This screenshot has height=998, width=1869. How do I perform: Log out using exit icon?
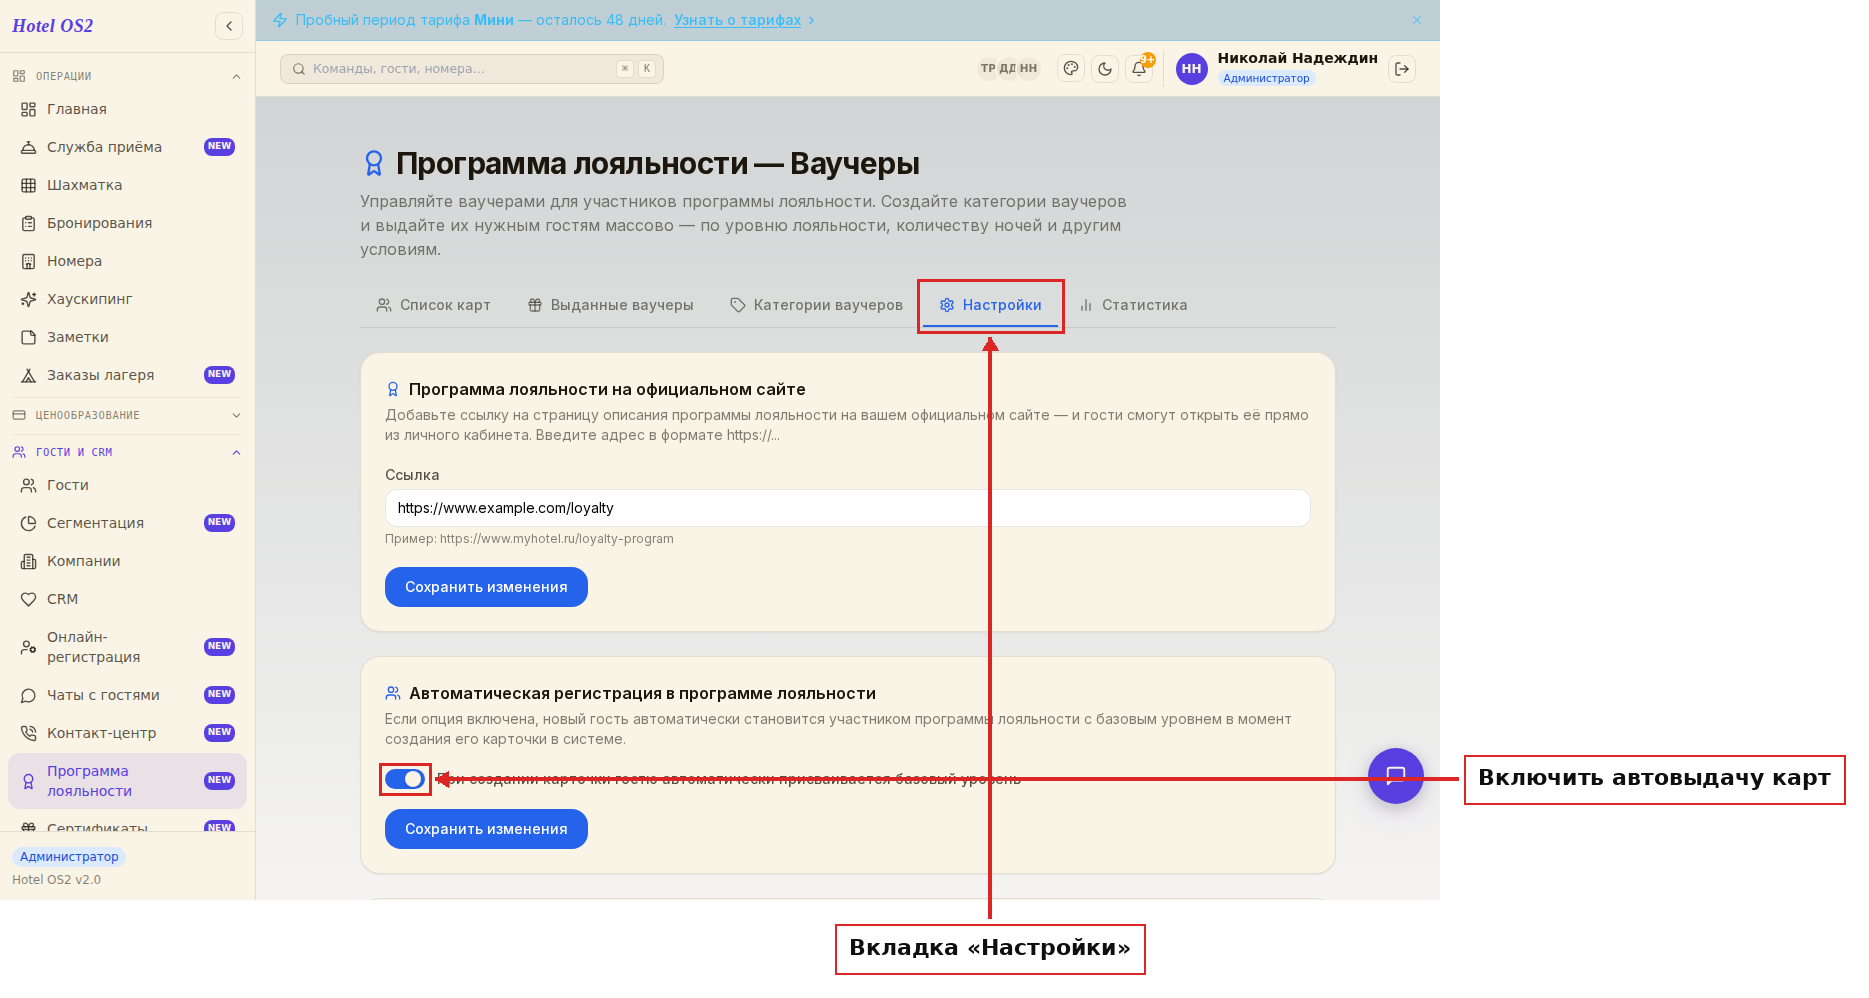[x=1402, y=69]
